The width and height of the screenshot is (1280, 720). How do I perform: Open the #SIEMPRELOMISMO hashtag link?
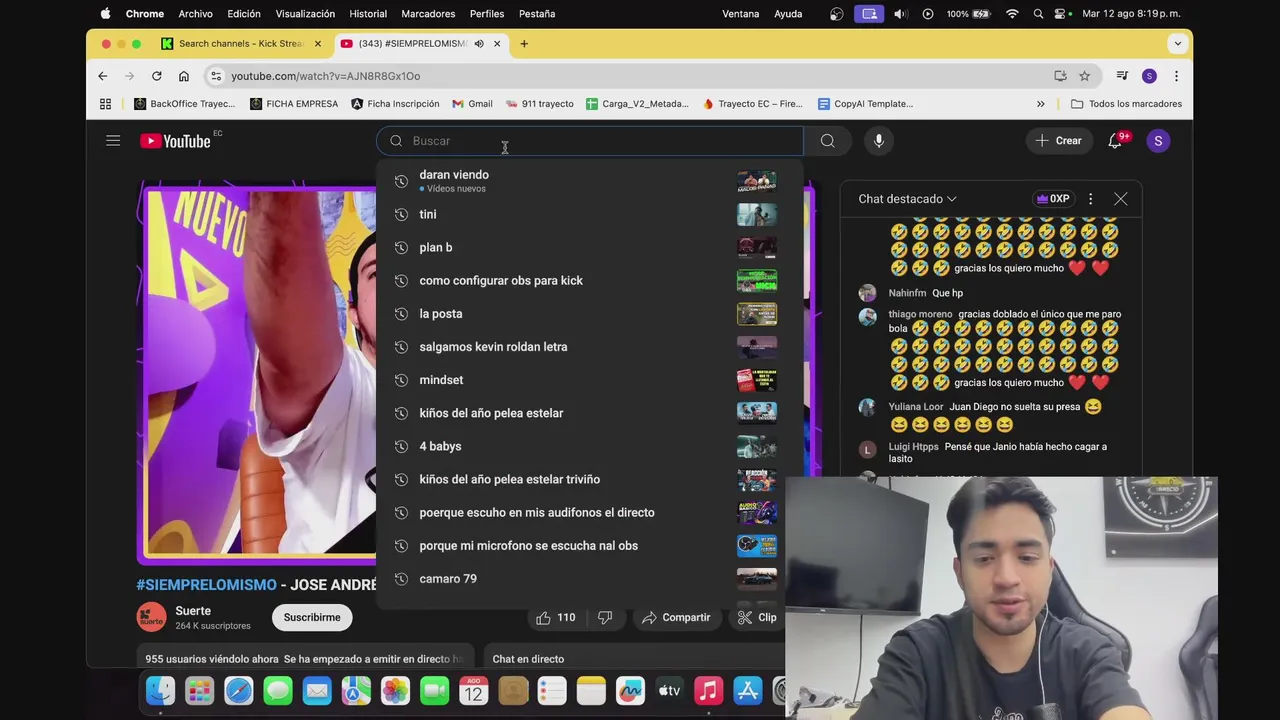207,585
